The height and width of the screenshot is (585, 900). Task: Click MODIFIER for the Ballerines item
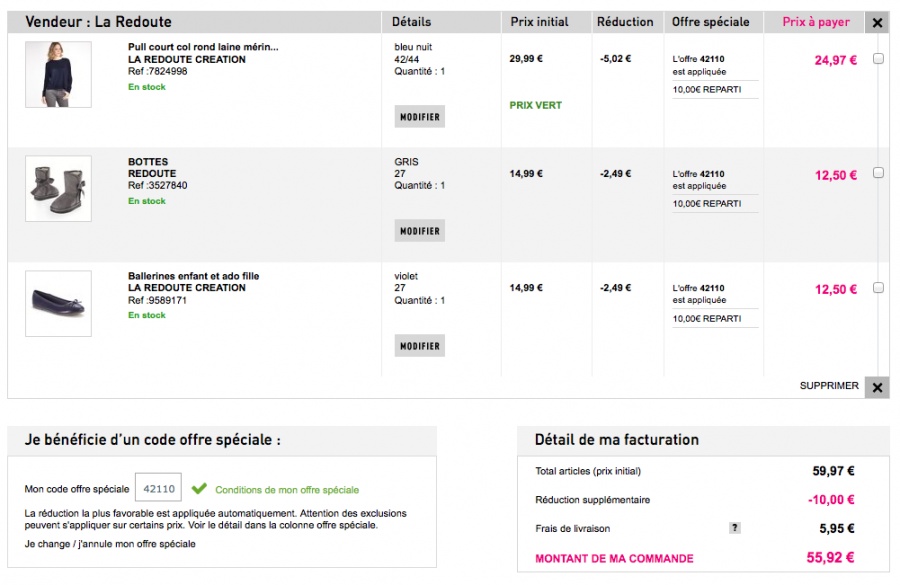coord(420,346)
